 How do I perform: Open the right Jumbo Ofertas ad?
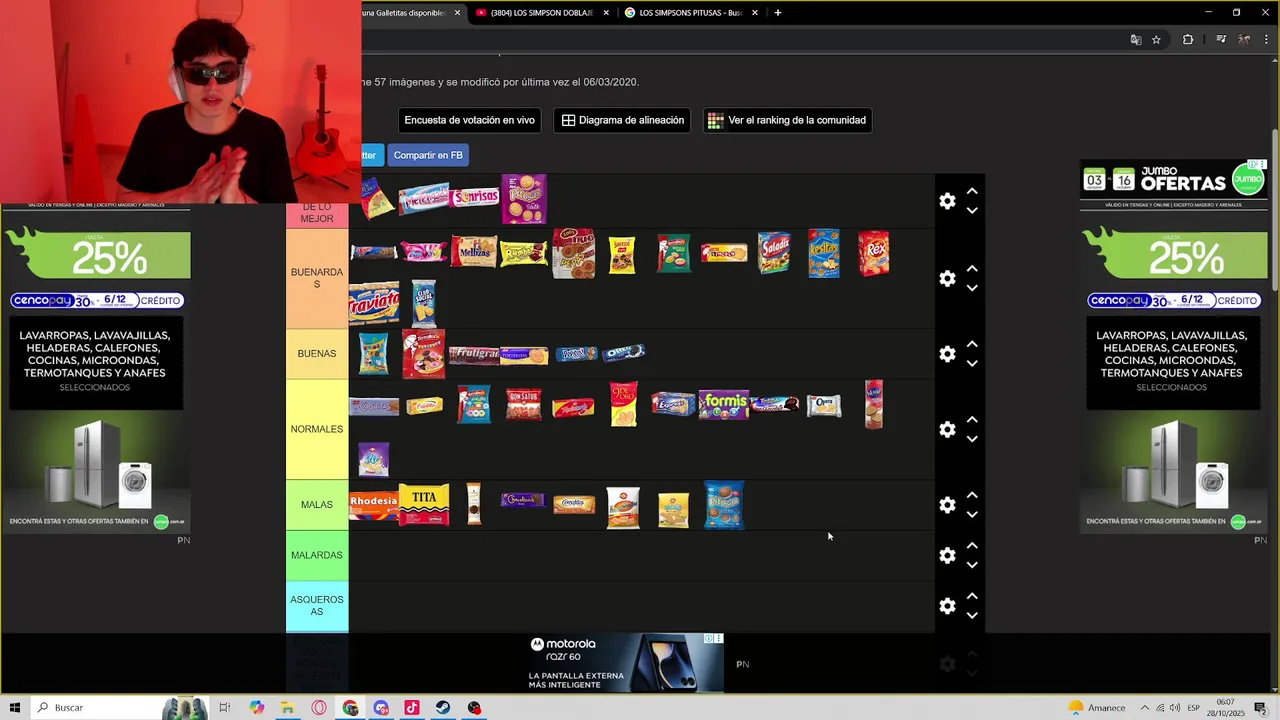pyautogui.click(x=1173, y=346)
